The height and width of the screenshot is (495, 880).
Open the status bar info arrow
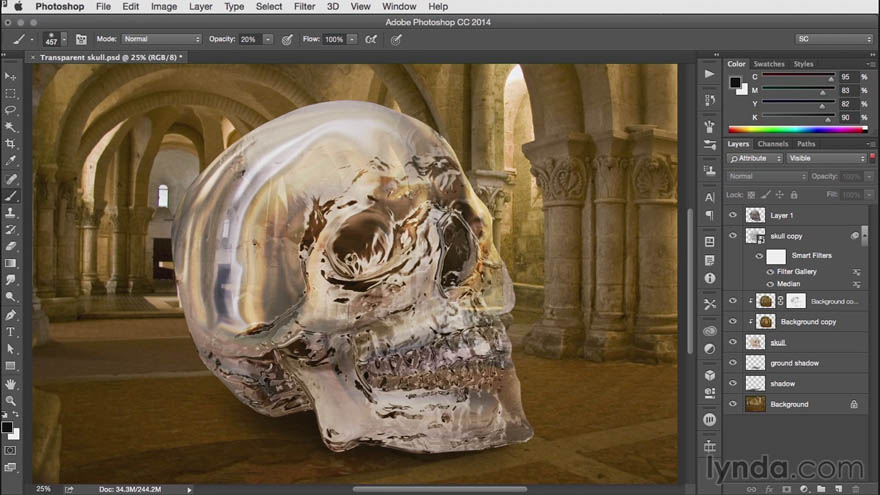[189, 490]
